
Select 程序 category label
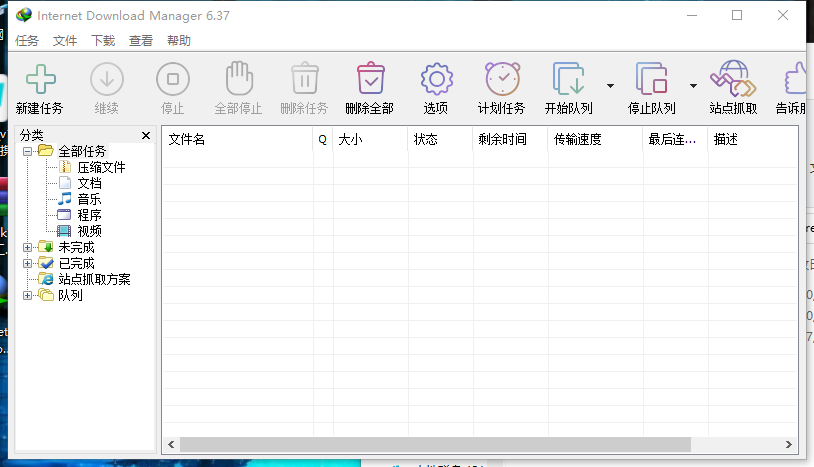pyautogui.click(x=89, y=215)
